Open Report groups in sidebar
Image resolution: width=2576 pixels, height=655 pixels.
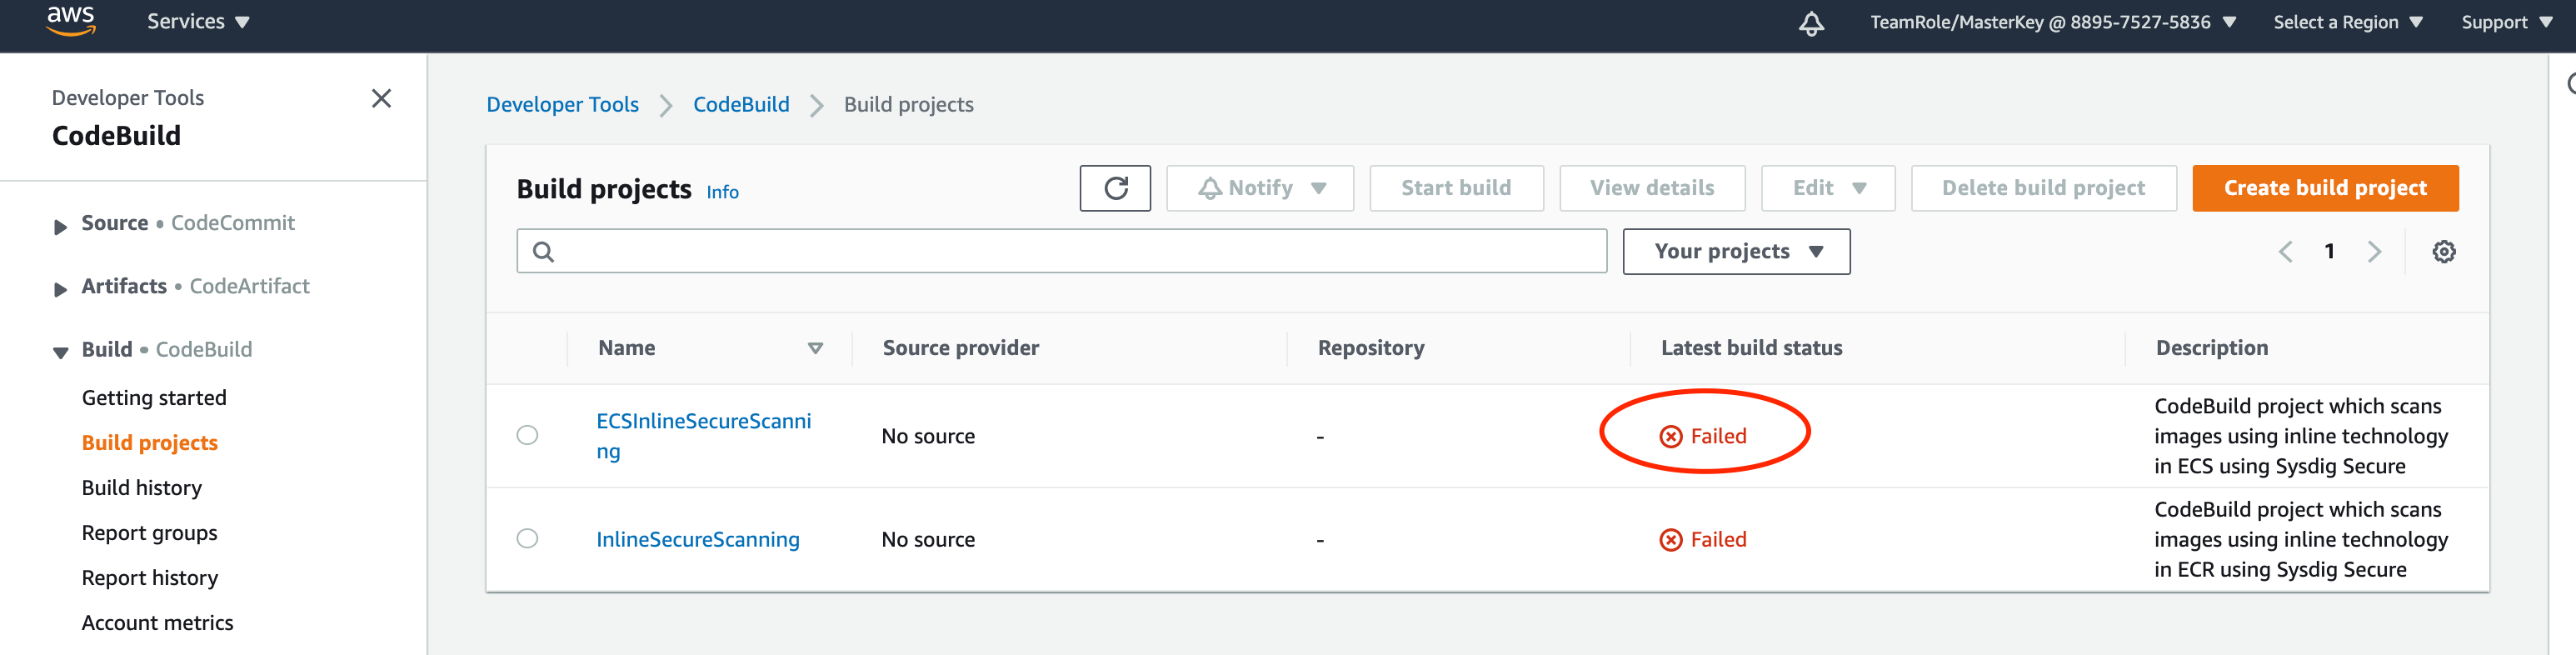click(149, 533)
